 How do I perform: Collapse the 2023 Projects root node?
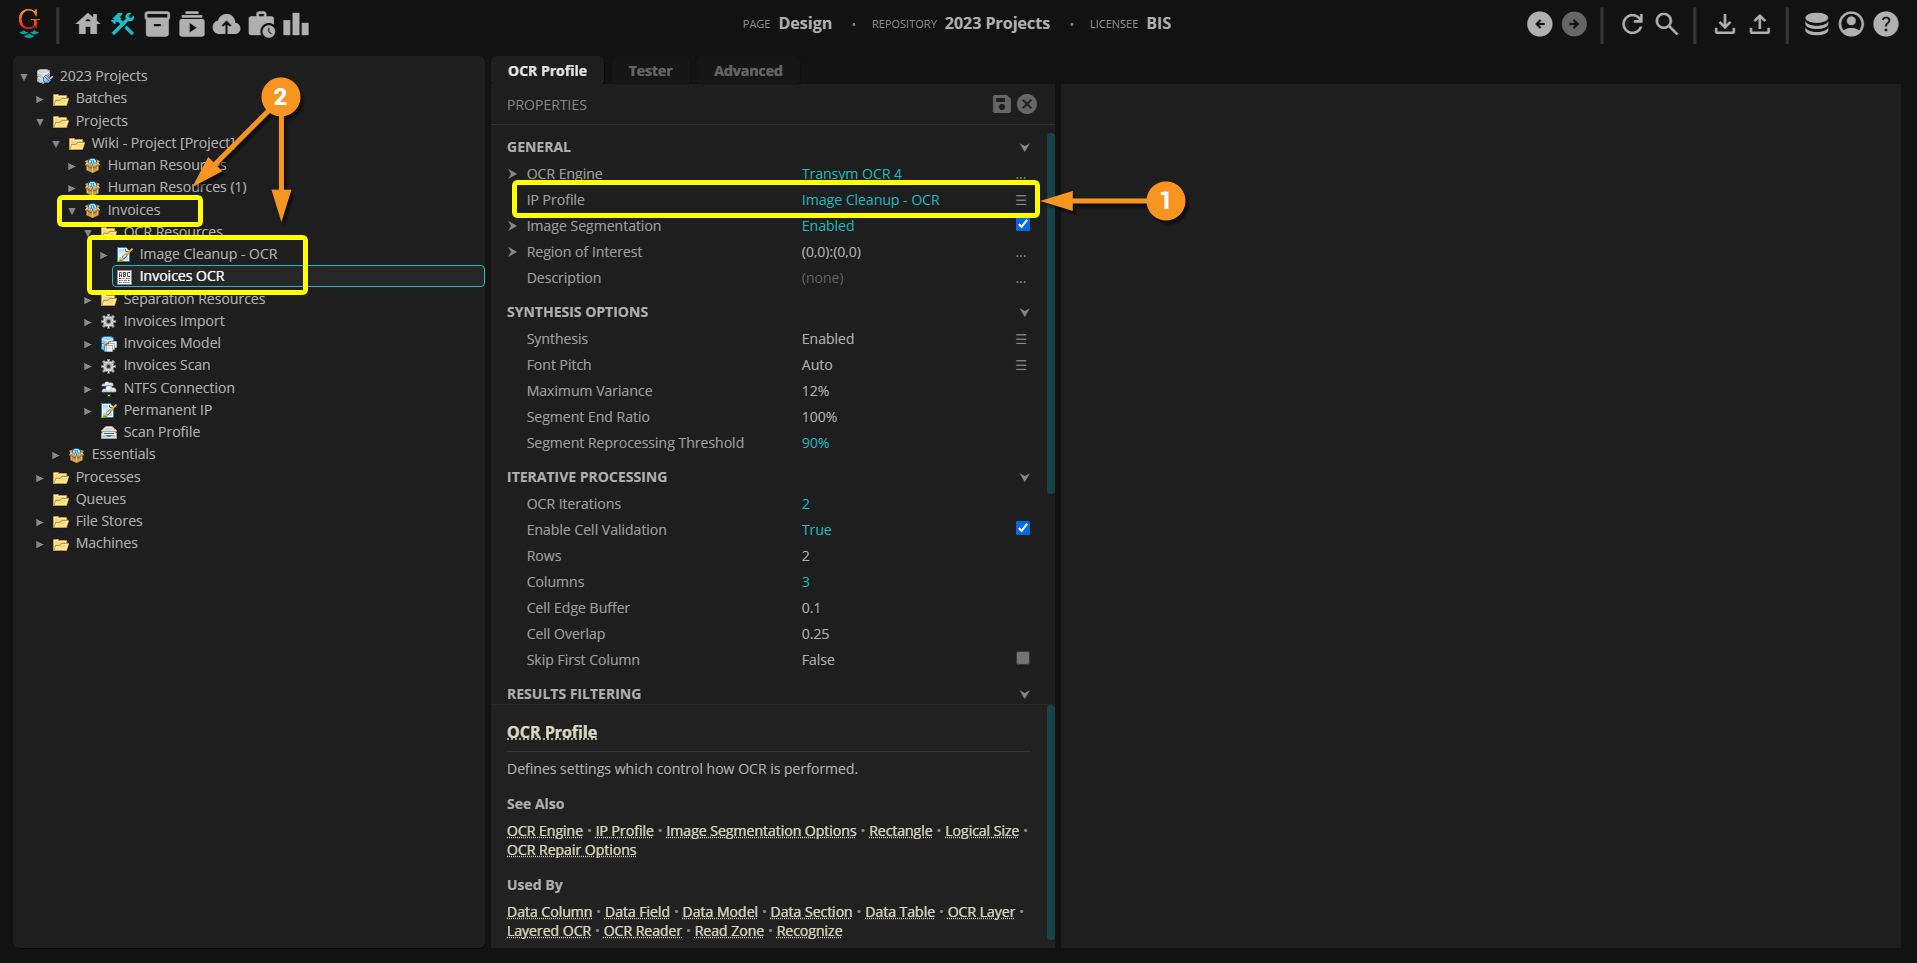pos(24,76)
